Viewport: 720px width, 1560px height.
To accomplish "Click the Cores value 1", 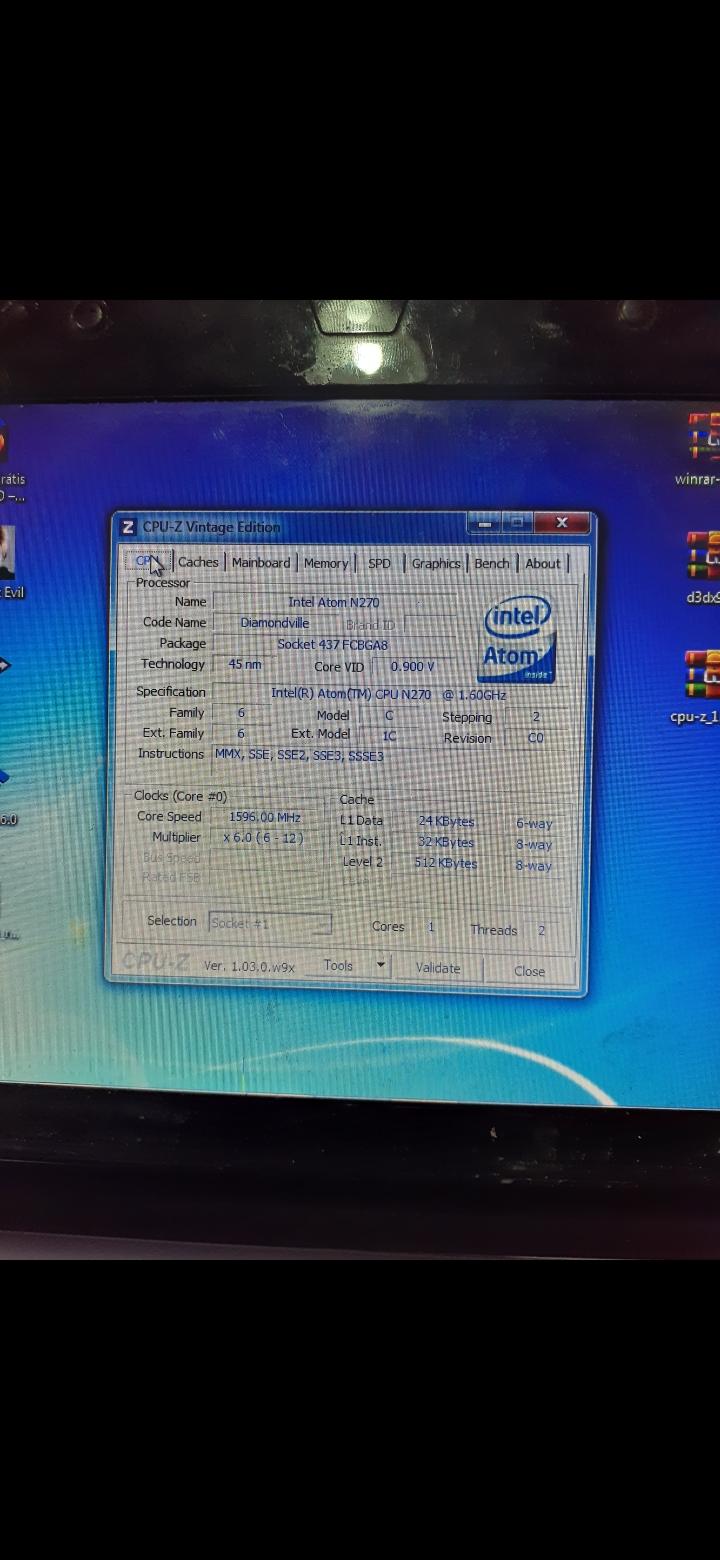I will coord(431,927).
